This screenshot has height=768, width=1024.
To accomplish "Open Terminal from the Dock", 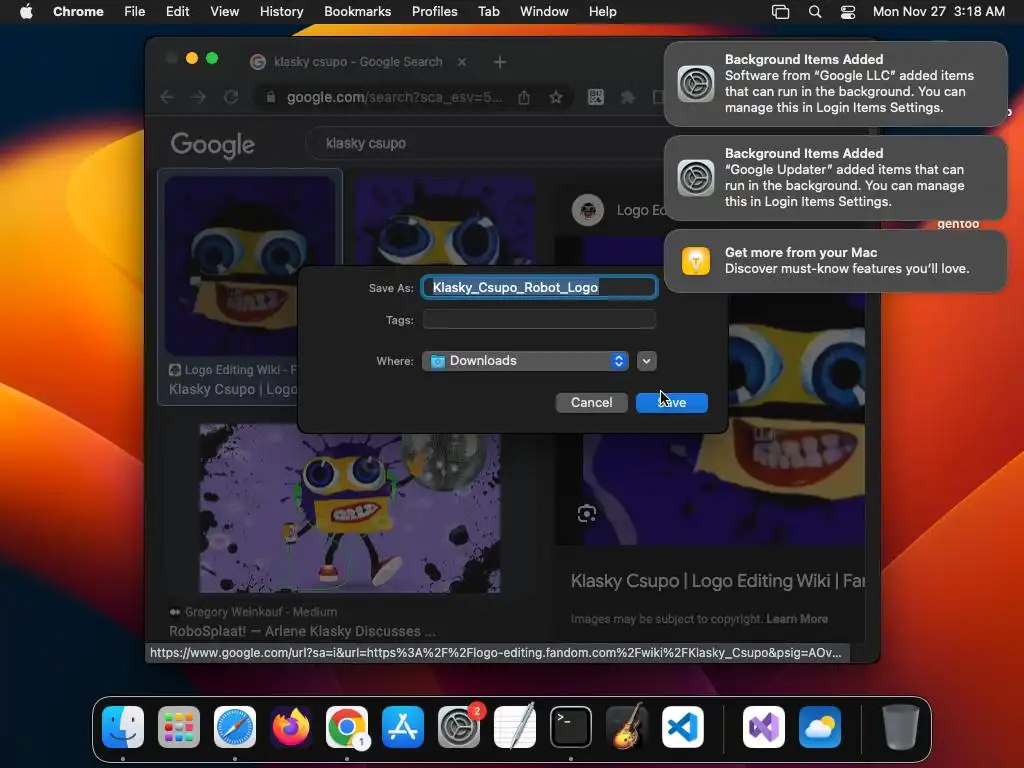I will (571, 726).
